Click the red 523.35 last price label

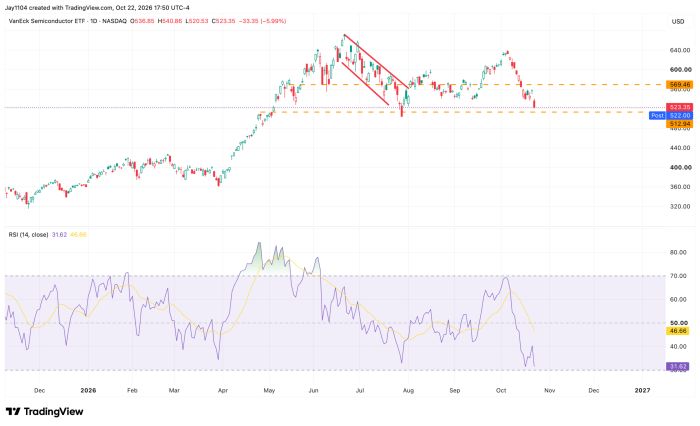(679, 107)
